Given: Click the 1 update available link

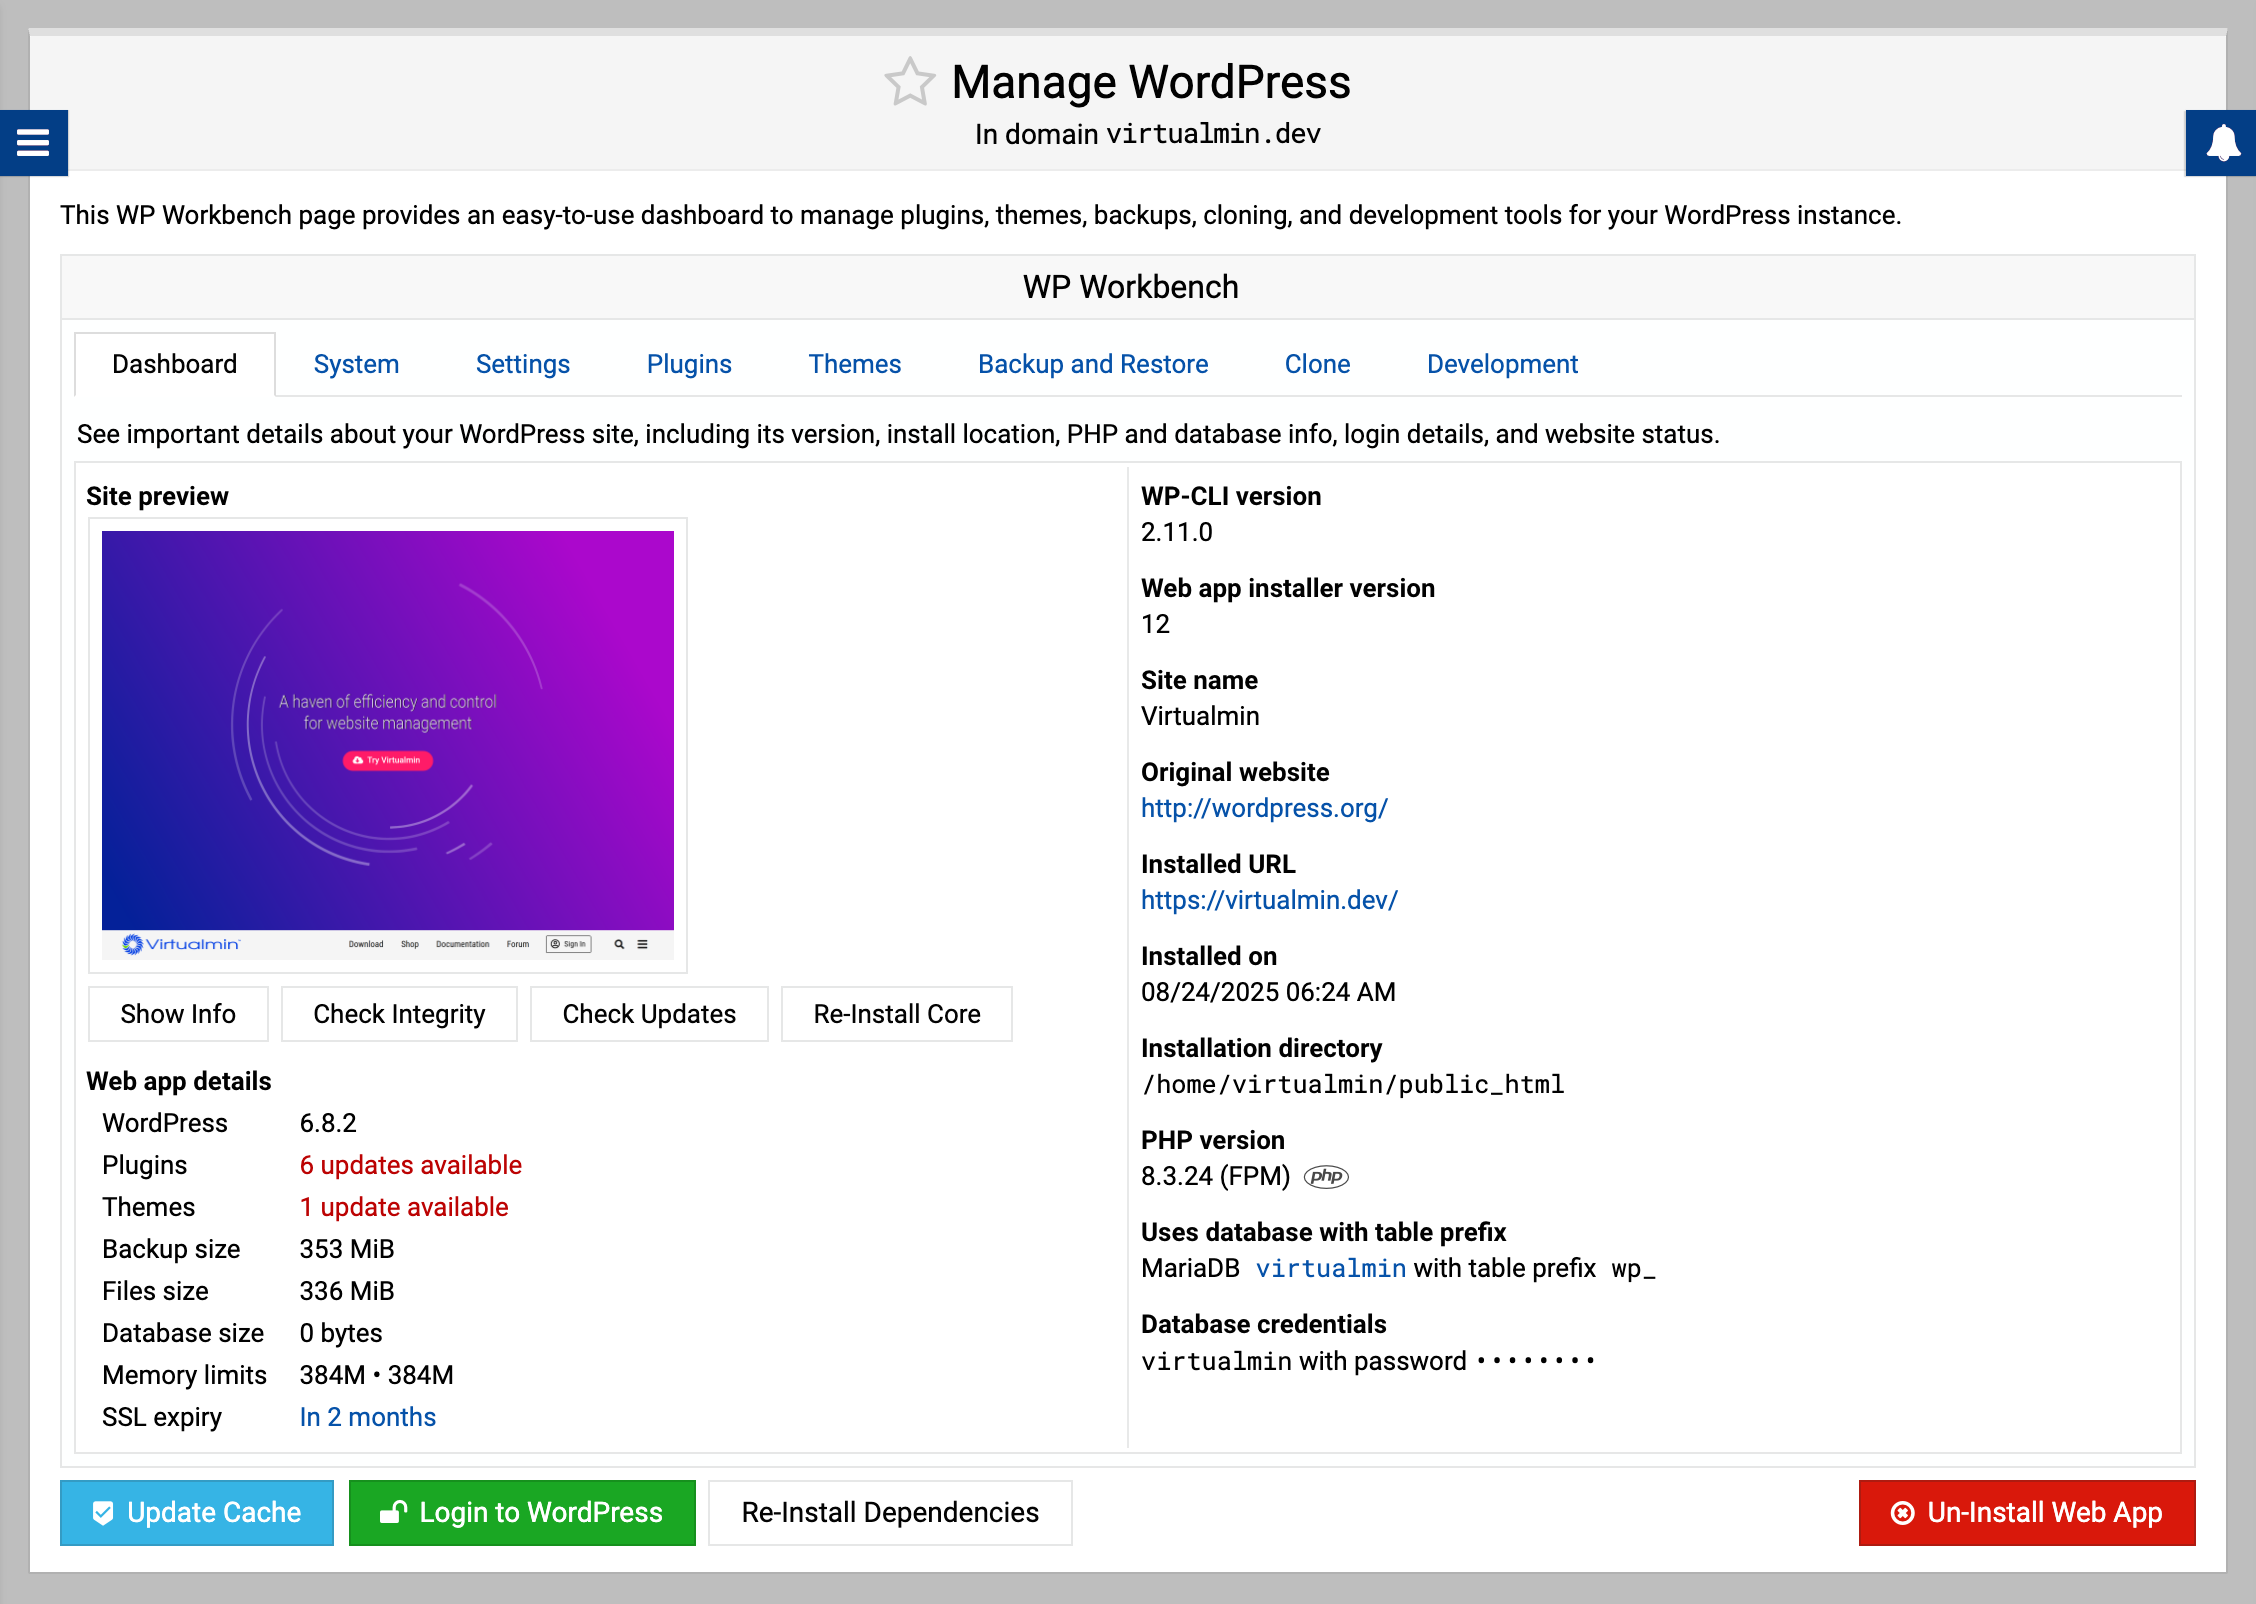Looking at the screenshot, I should 404,1207.
